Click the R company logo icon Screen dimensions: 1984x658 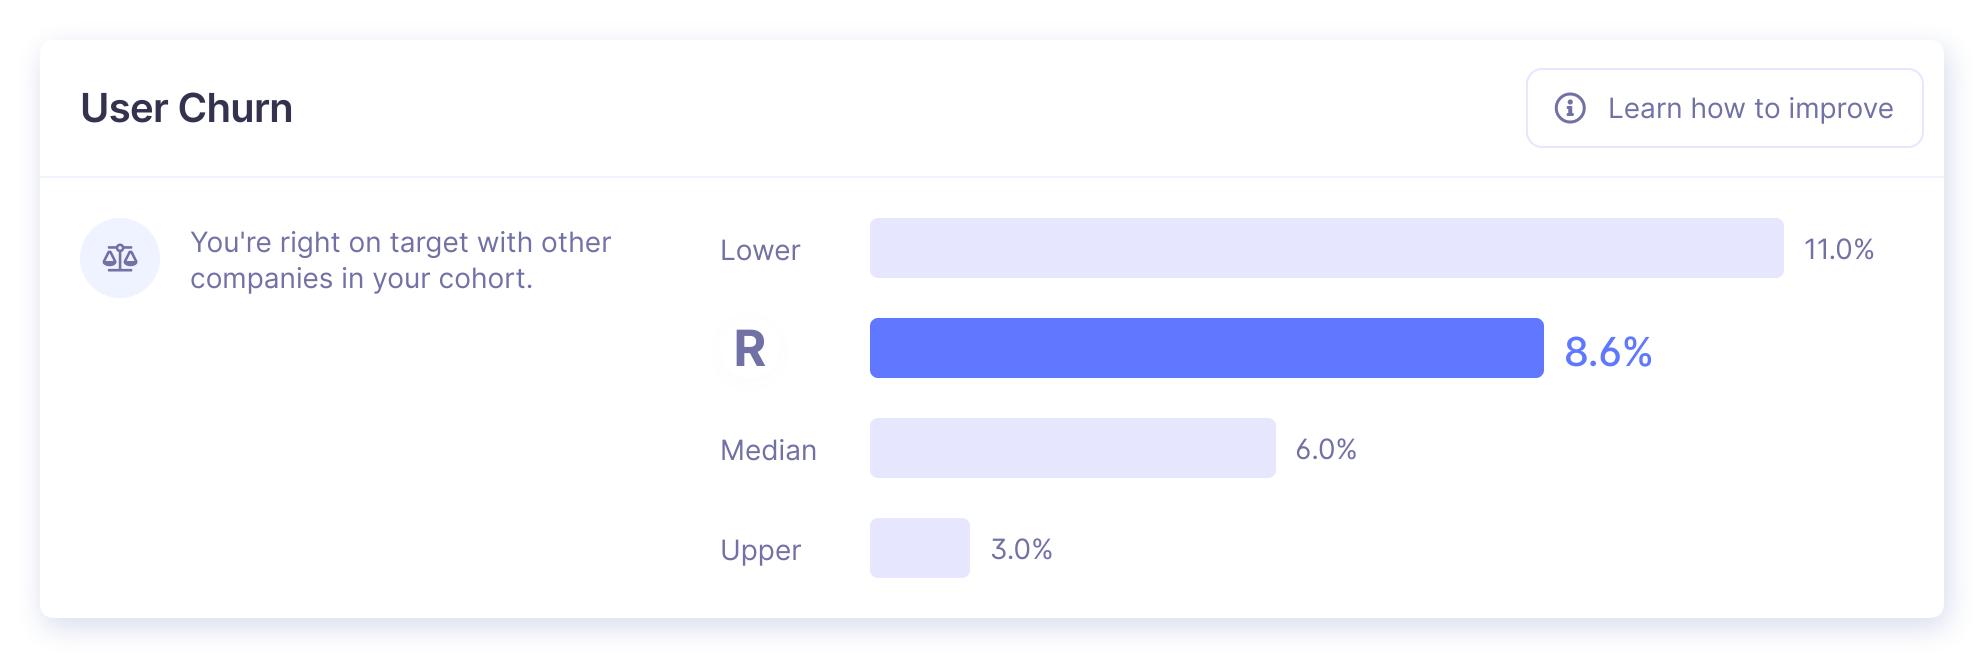pyautogui.click(x=750, y=349)
